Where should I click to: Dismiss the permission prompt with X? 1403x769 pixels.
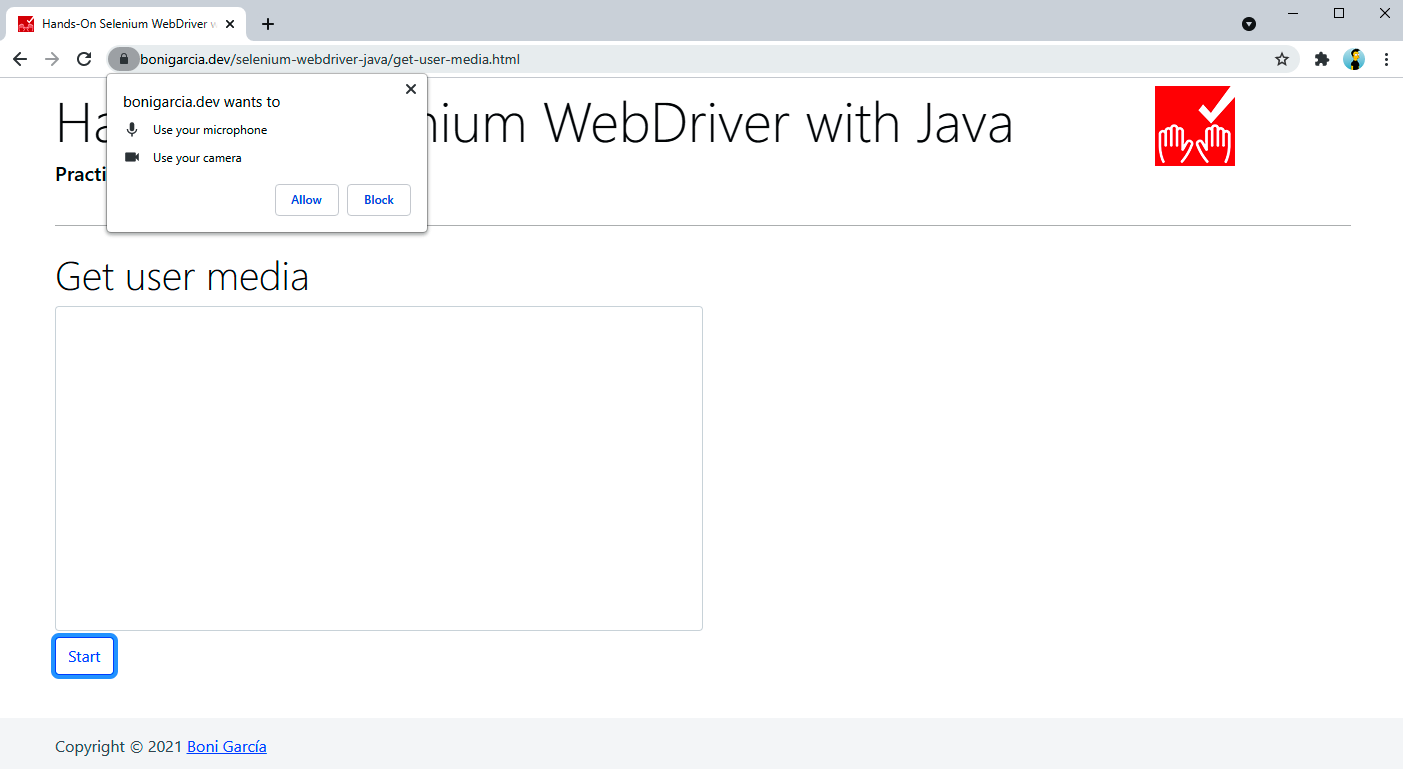pos(410,89)
